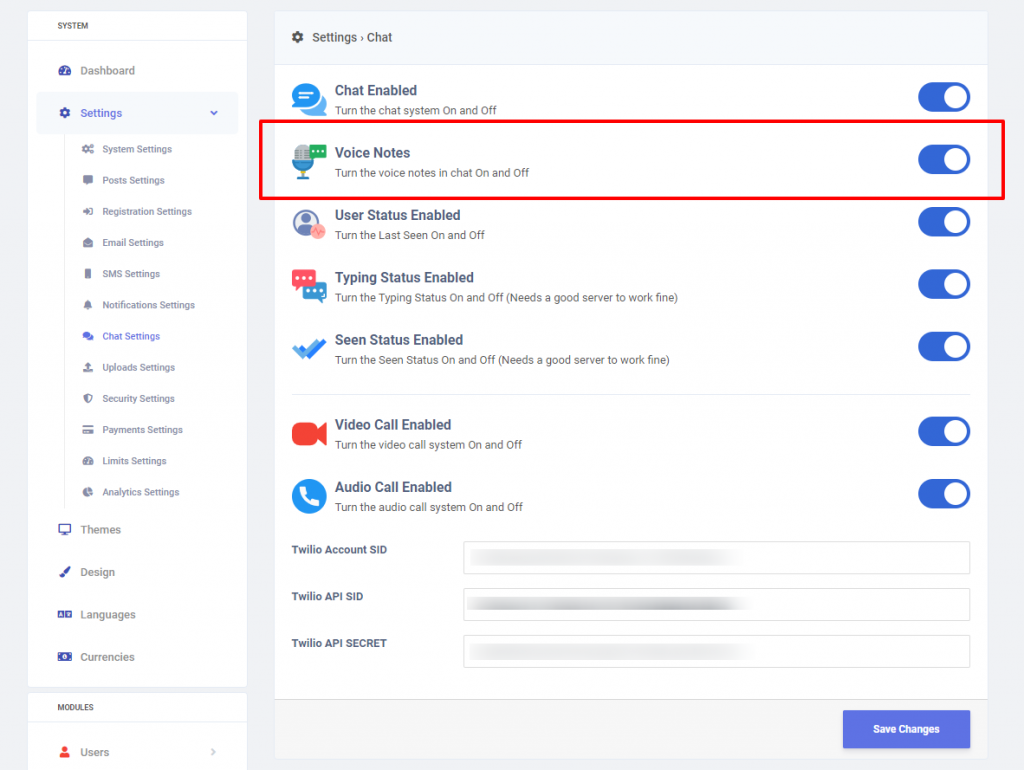Click the System Settings cogs icon
This screenshot has width=1024, height=770.
click(88, 149)
